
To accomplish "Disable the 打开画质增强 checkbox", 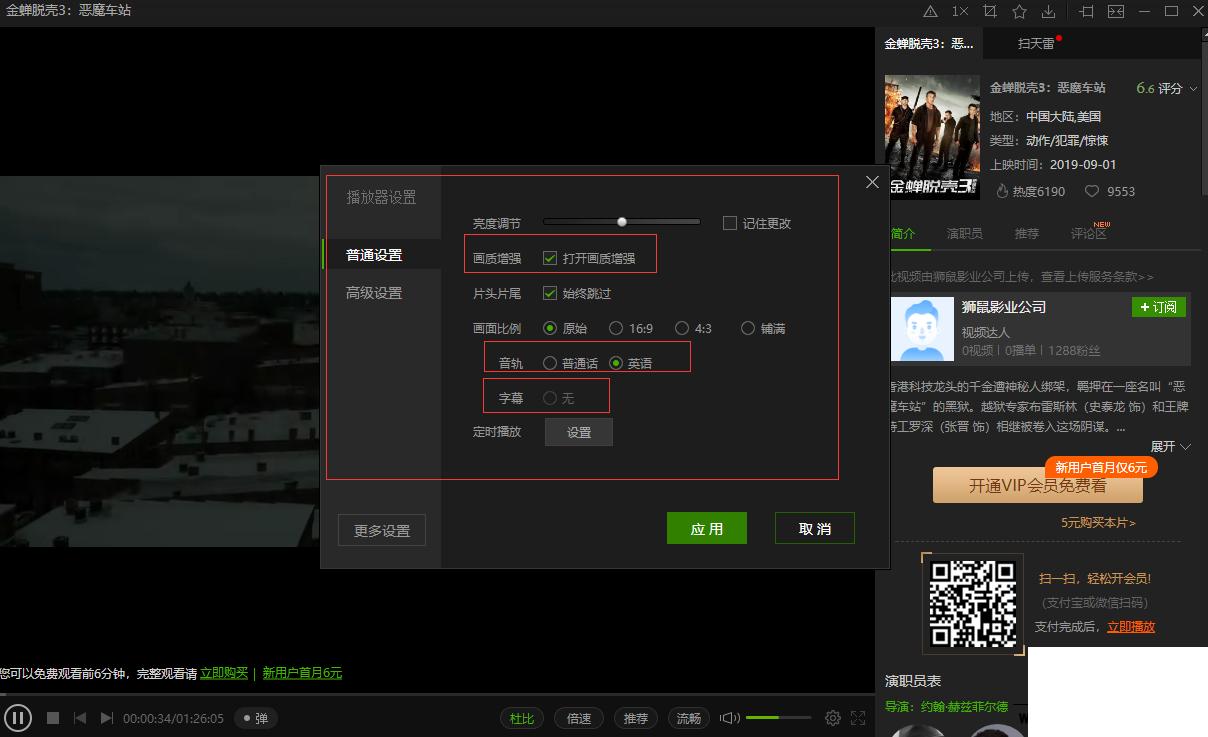I will pos(549,256).
